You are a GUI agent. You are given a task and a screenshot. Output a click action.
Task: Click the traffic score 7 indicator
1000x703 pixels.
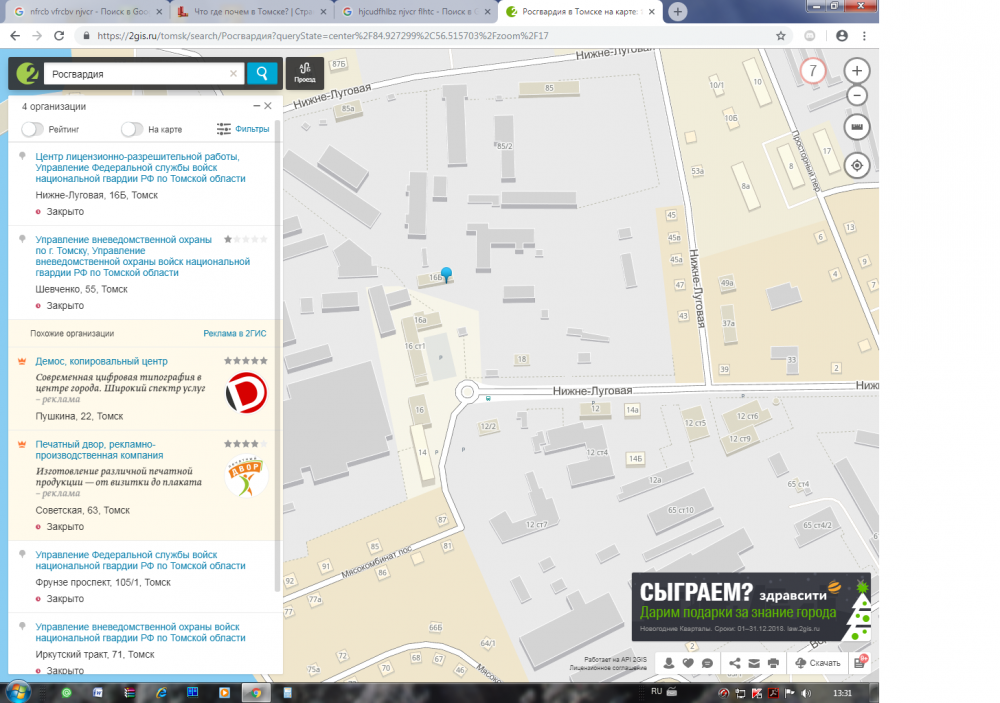[x=813, y=71]
